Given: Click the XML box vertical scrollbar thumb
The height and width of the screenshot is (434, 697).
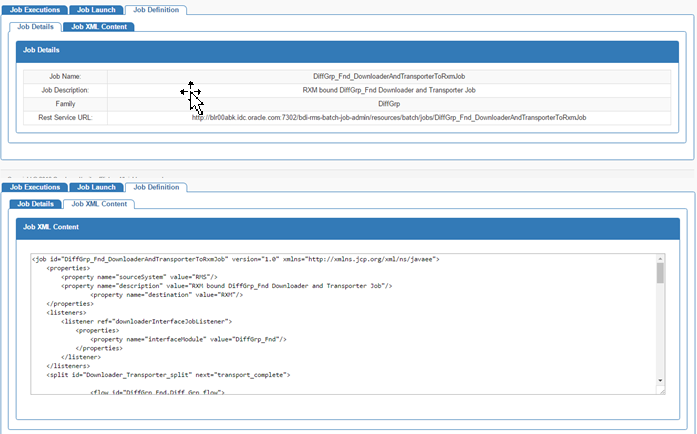Looking at the screenshot, I should [x=660, y=273].
